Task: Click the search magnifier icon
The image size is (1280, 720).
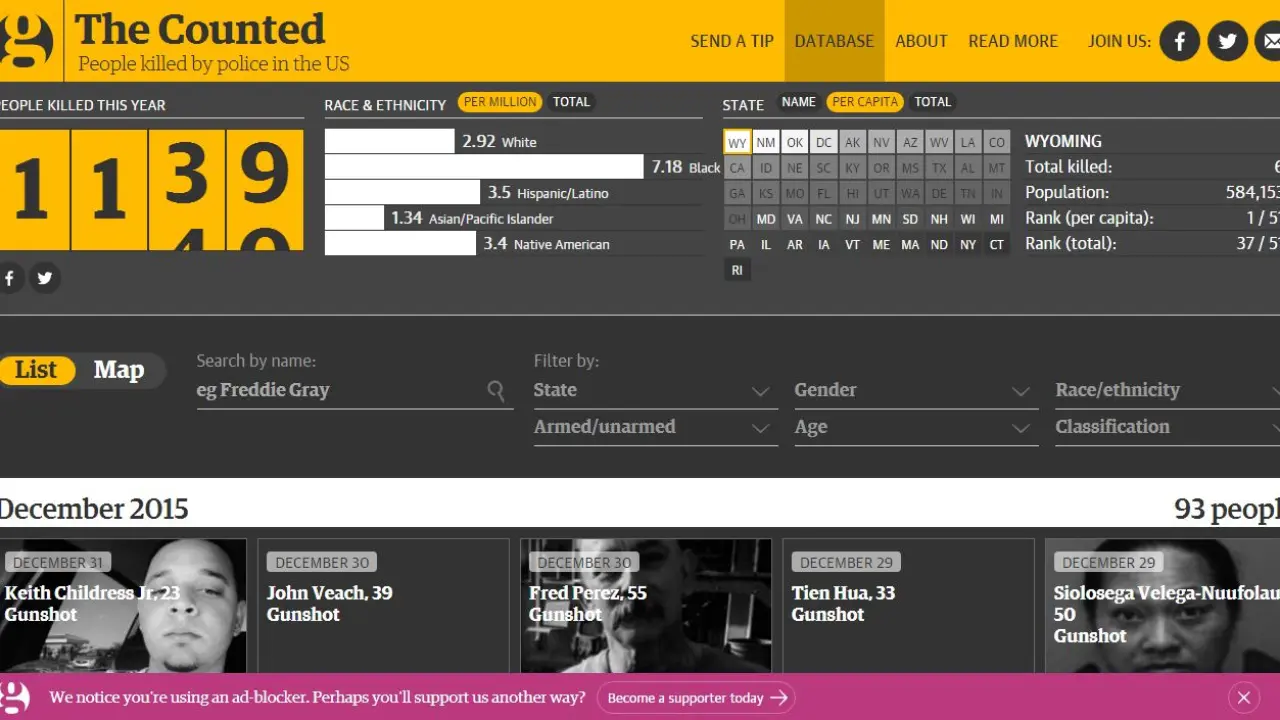Action: [496, 390]
